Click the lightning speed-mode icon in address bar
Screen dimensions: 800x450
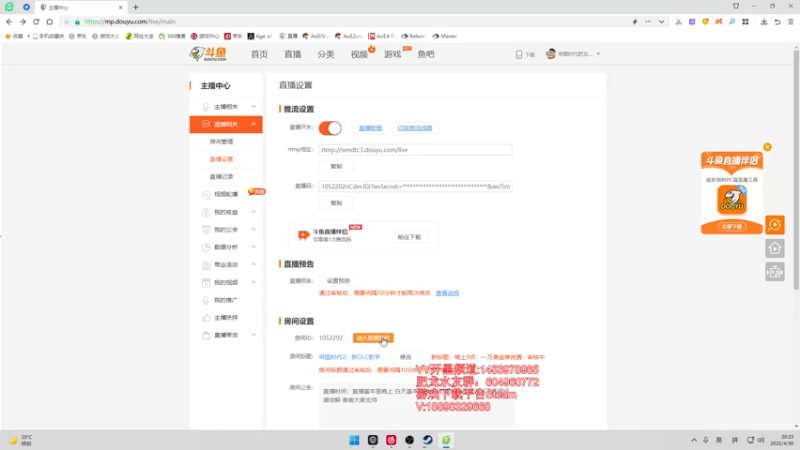pyautogui.click(x=635, y=21)
